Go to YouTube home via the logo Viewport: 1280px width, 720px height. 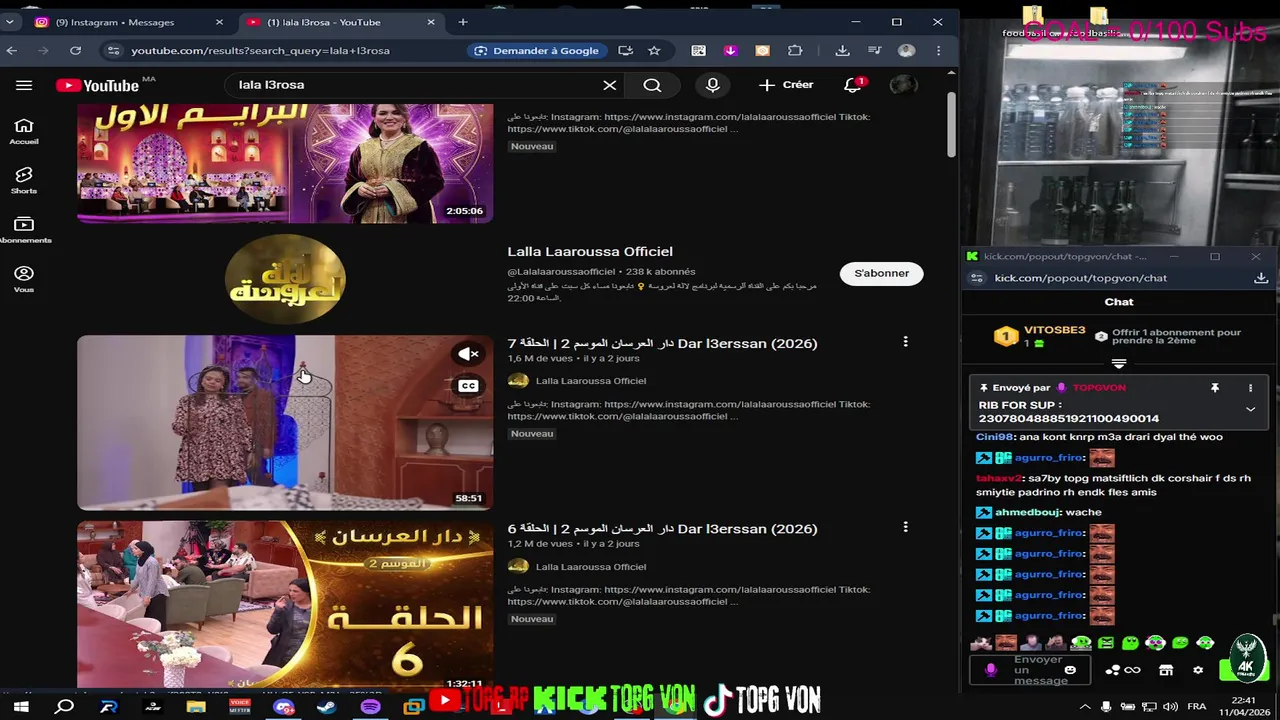pyautogui.click(x=98, y=85)
